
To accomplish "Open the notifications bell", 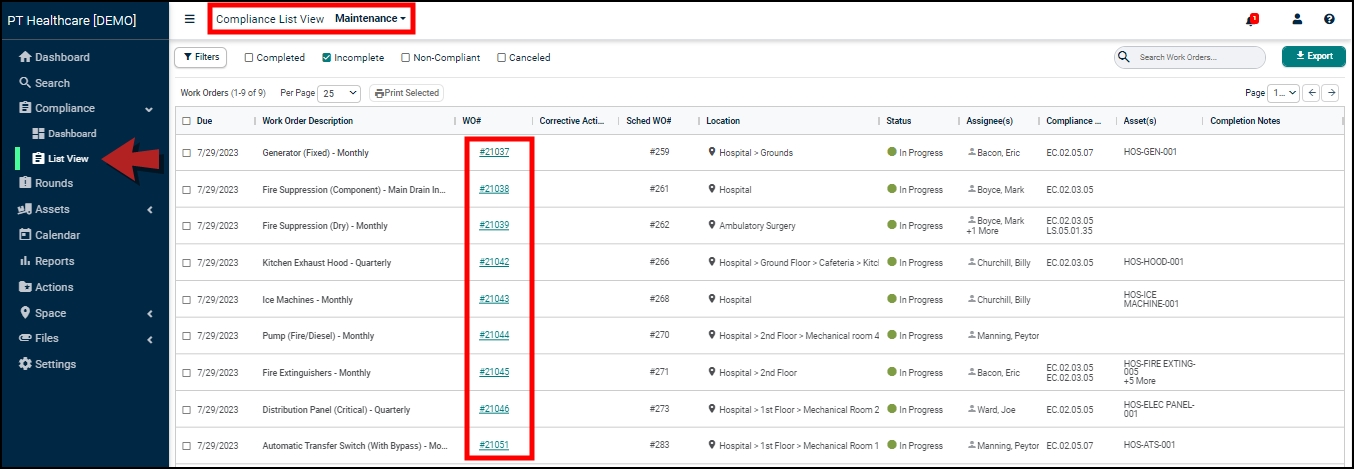I will coord(1252,19).
